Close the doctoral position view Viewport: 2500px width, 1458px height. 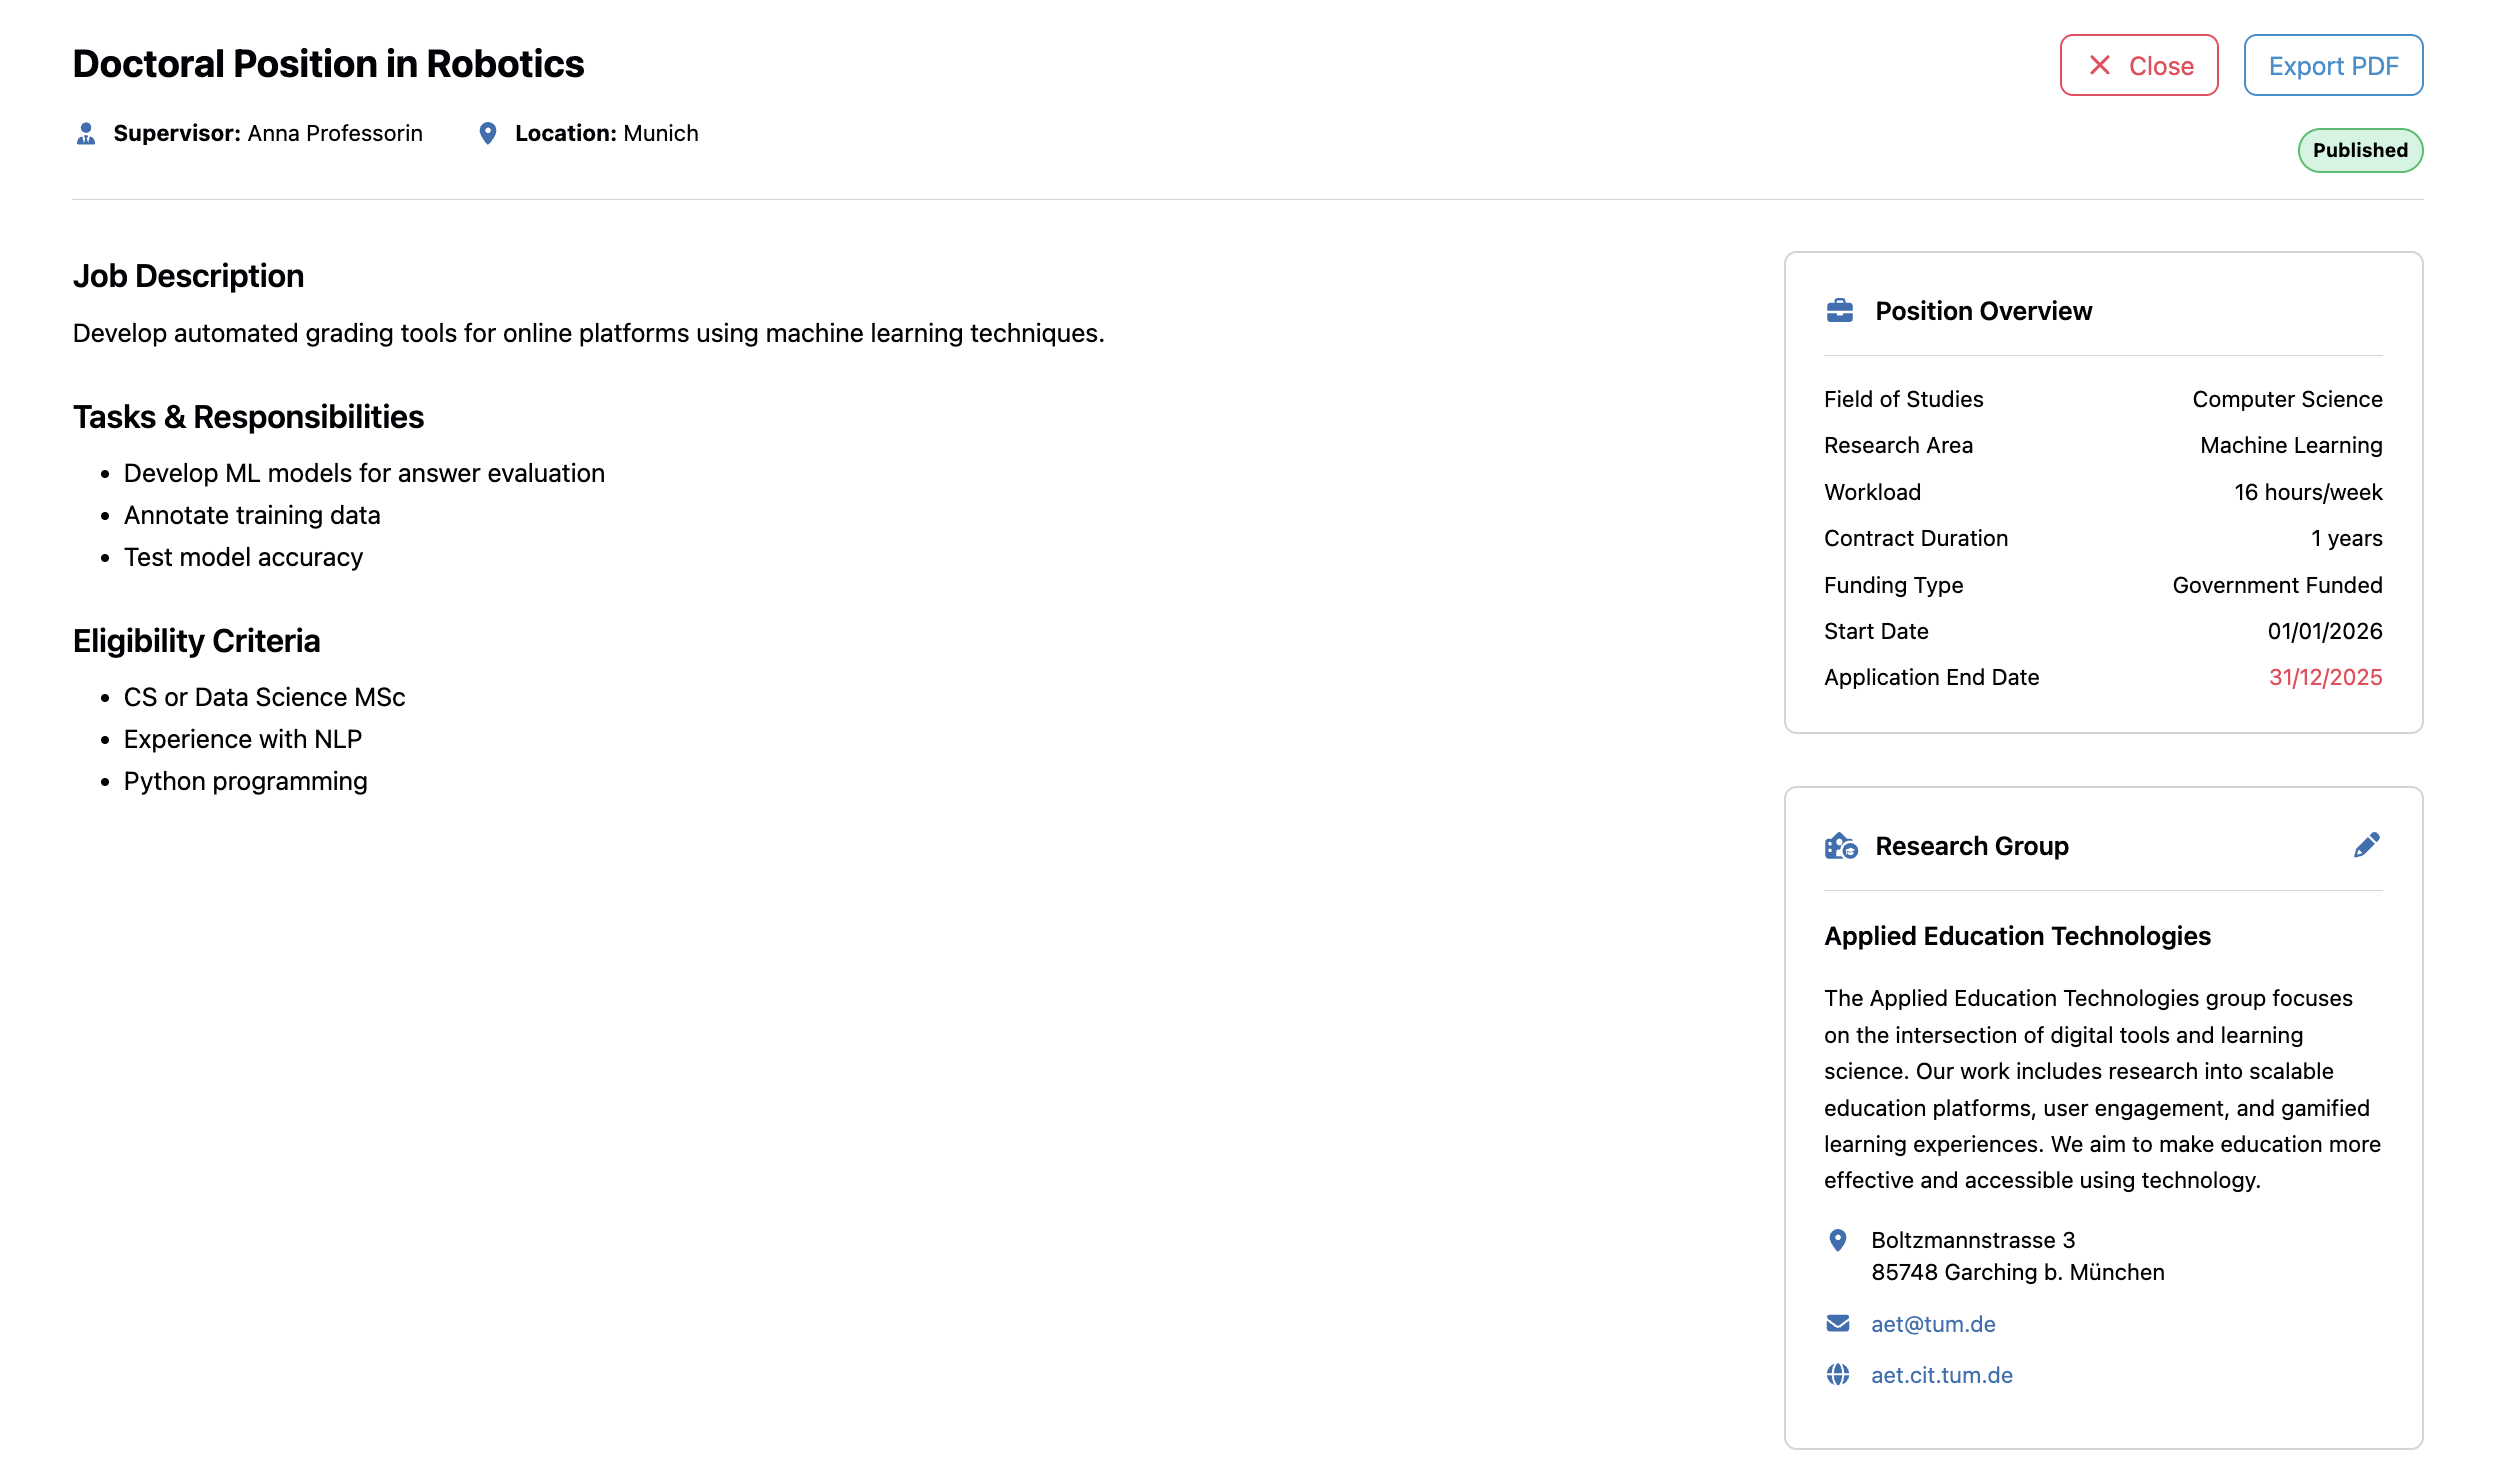tap(2139, 65)
